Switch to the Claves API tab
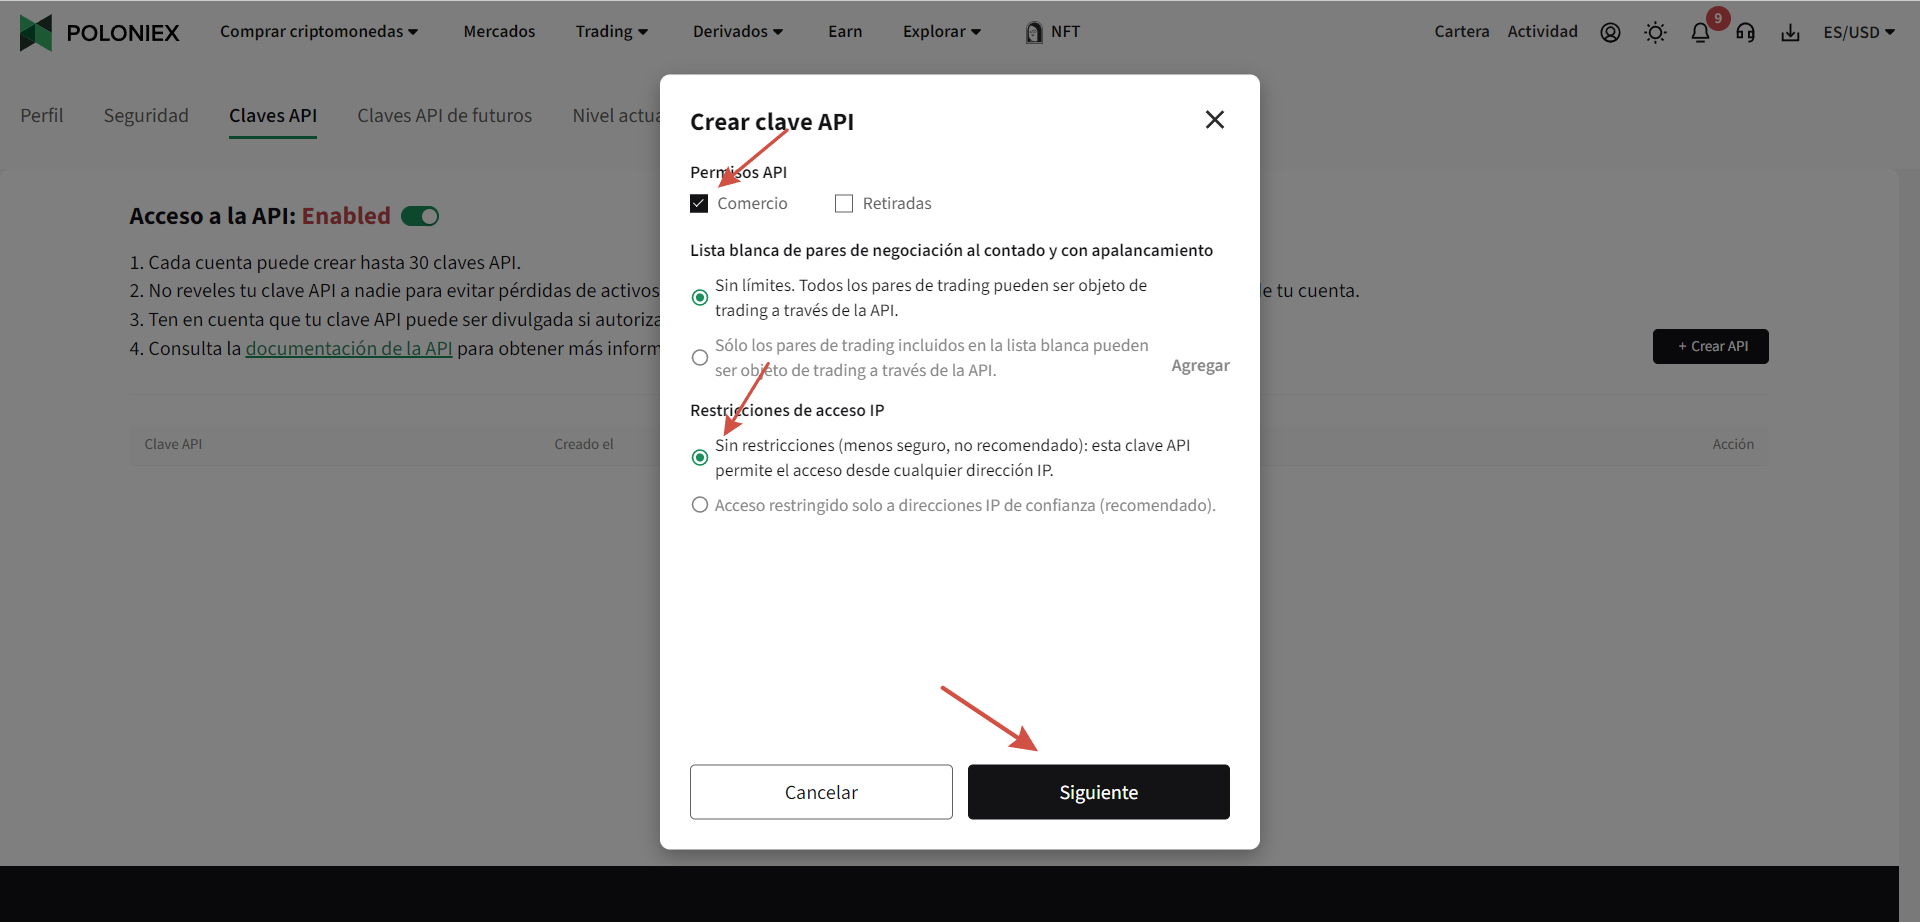 point(273,116)
